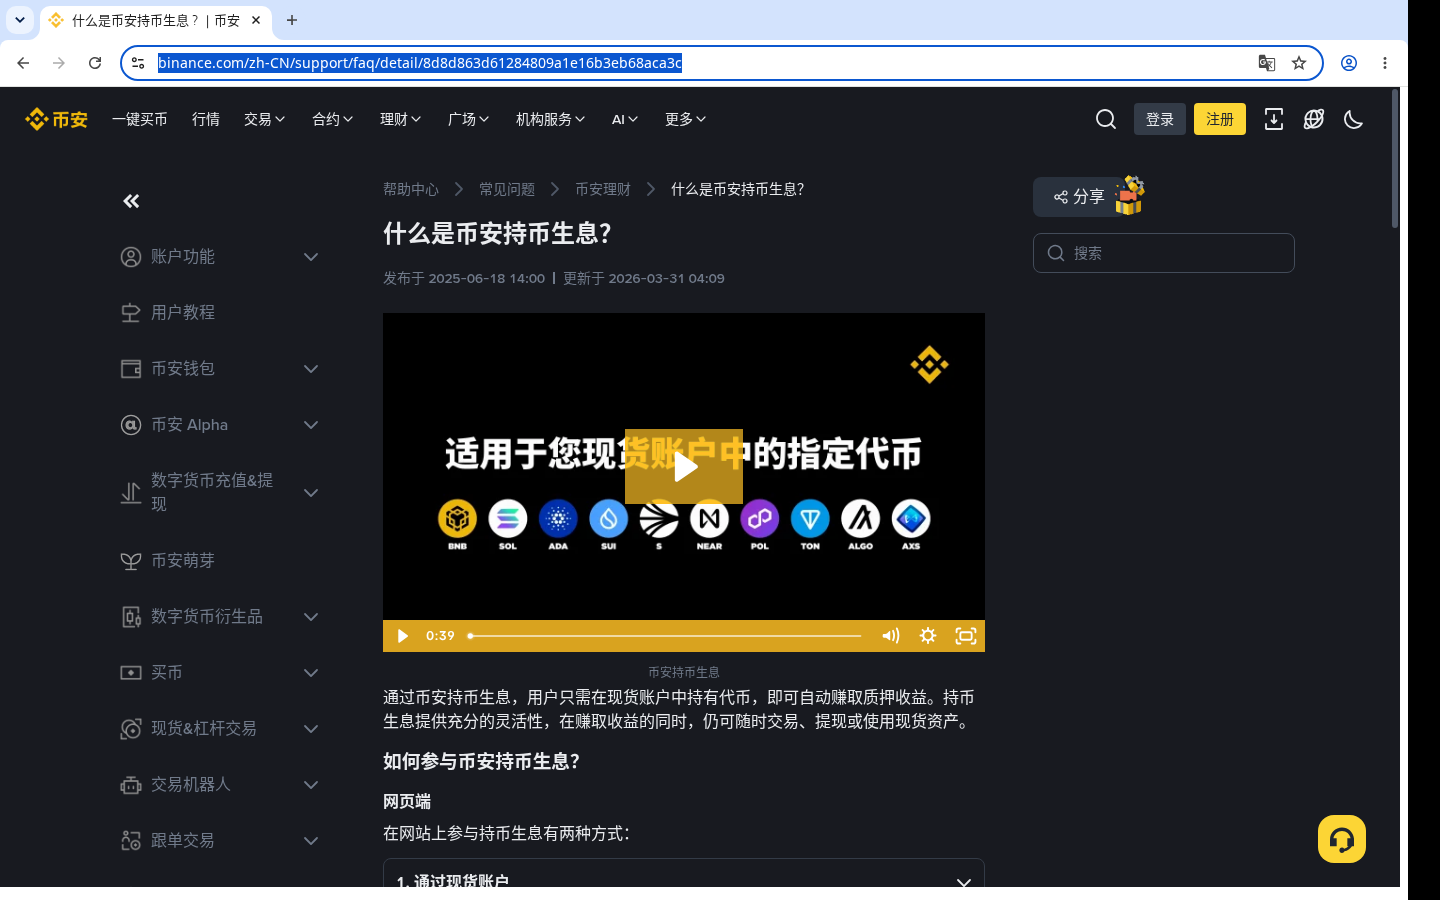Go back in browser history
Image resolution: width=1440 pixels, height=900 pixels.
click(23, 63)
